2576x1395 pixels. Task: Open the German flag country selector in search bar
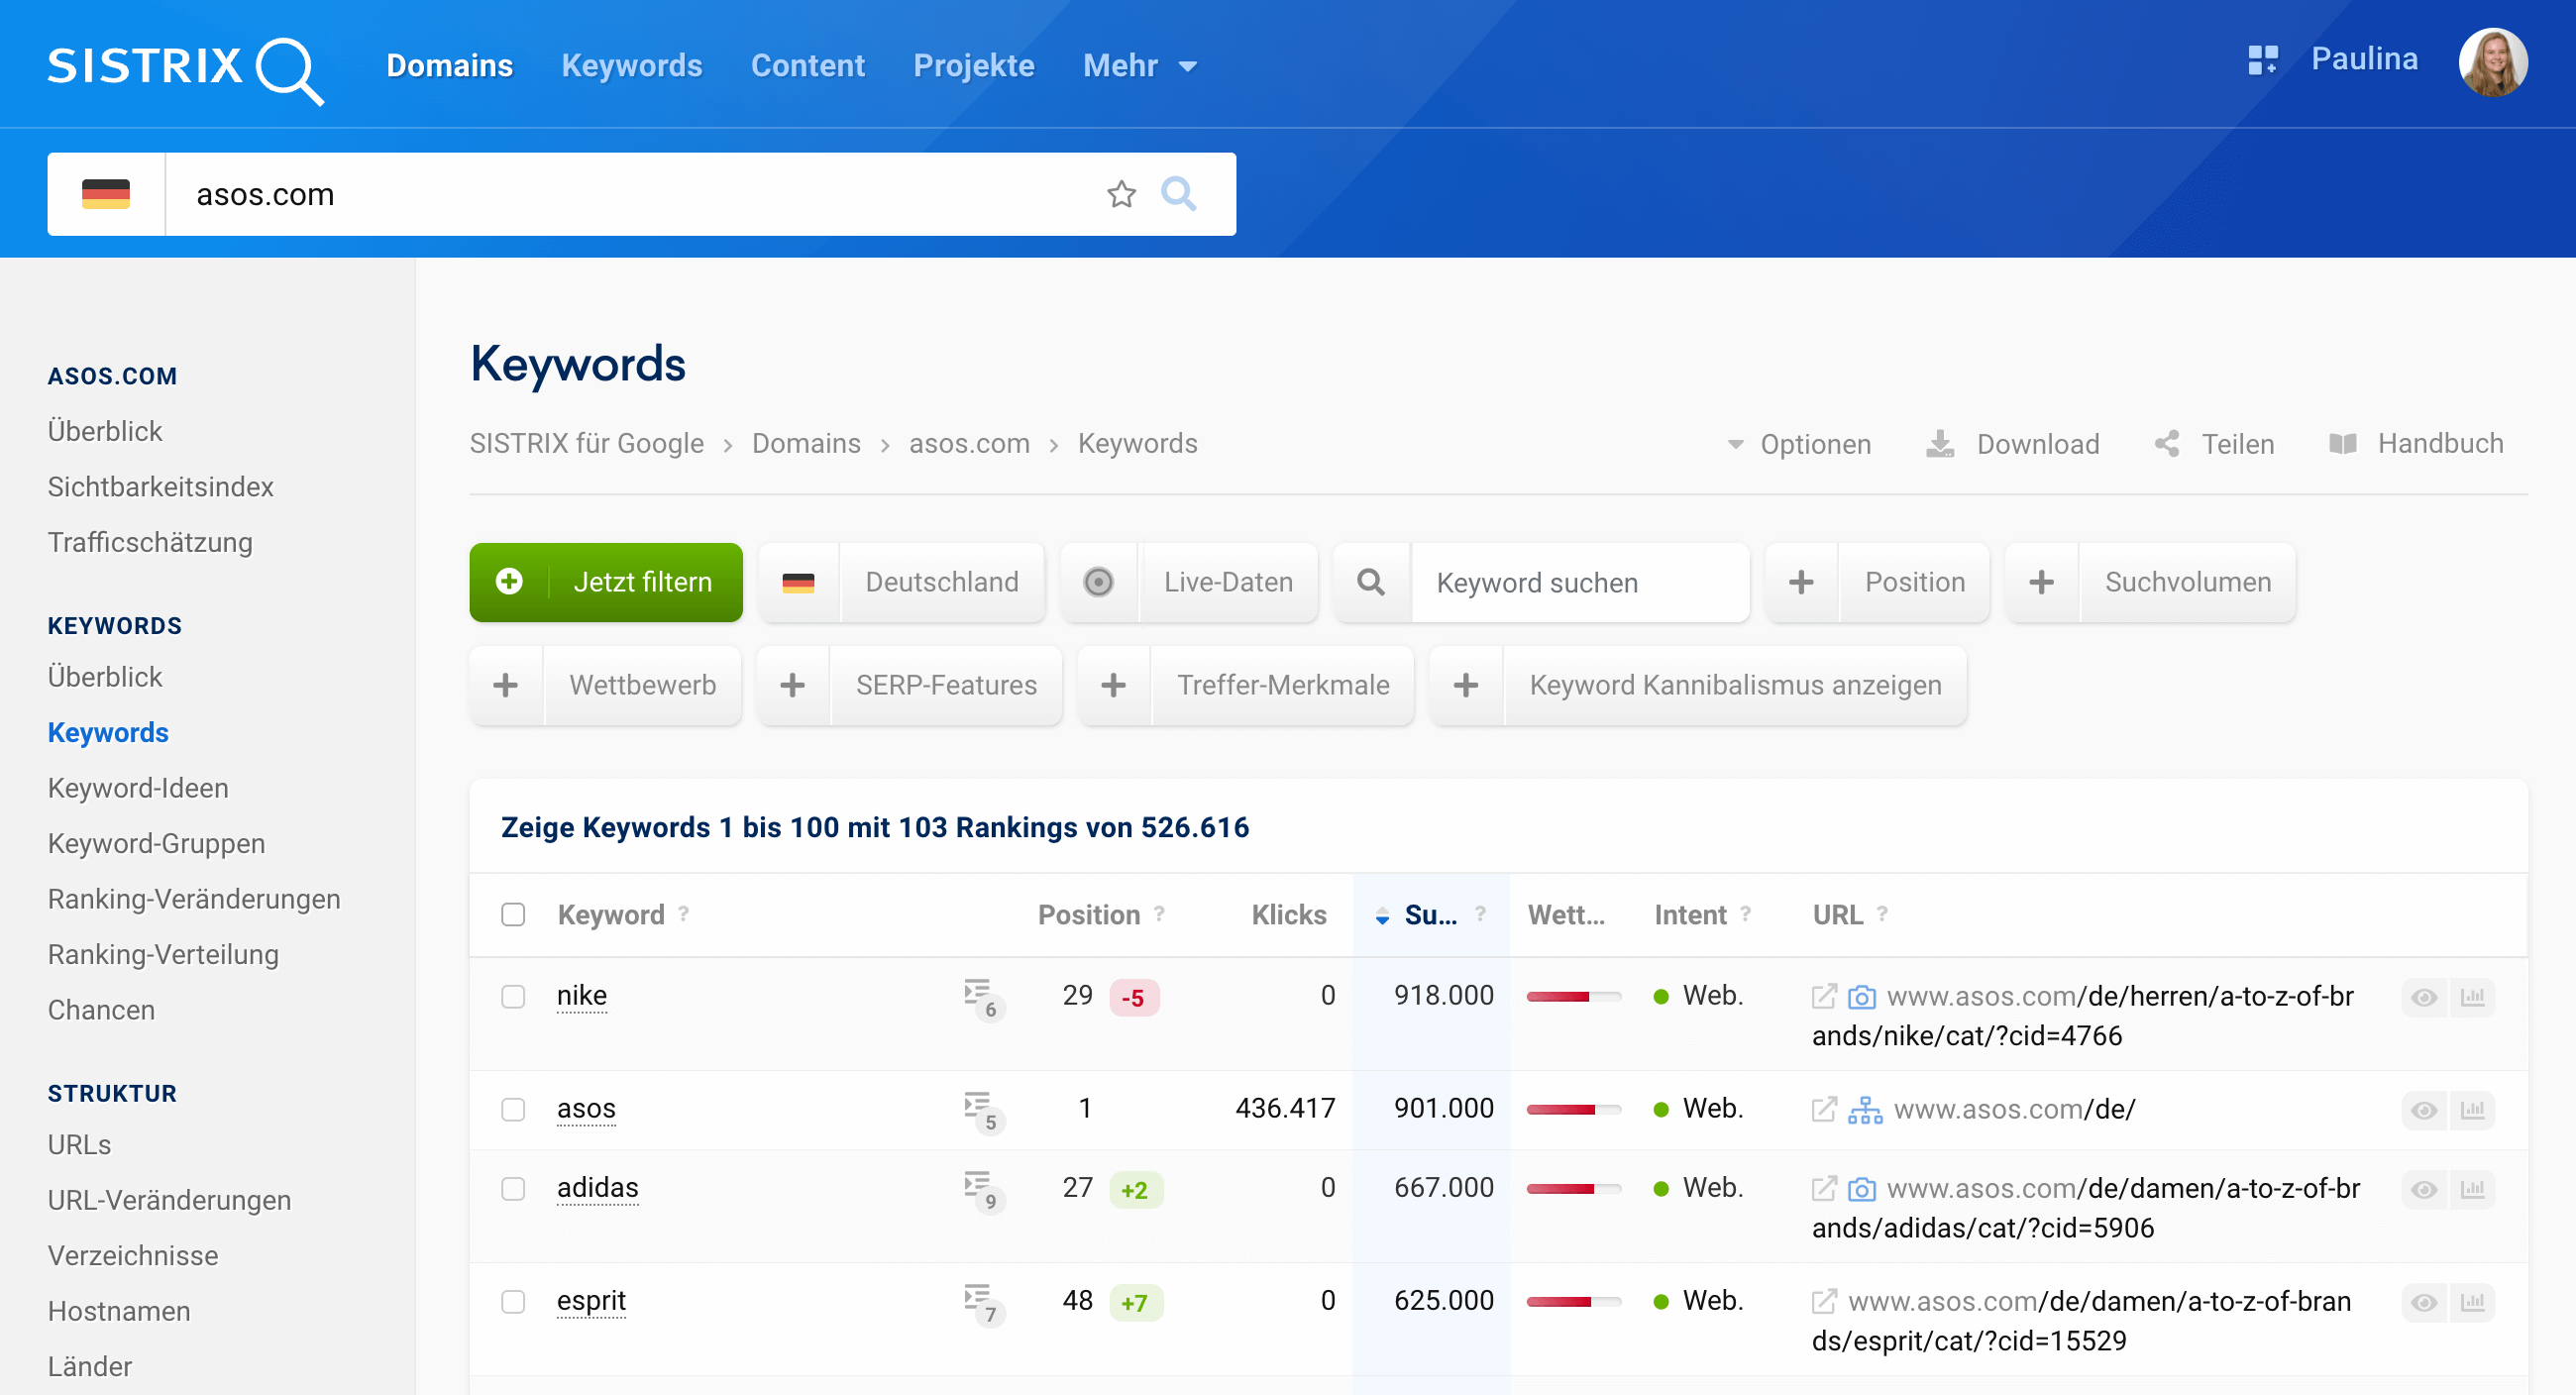point(106,194)
